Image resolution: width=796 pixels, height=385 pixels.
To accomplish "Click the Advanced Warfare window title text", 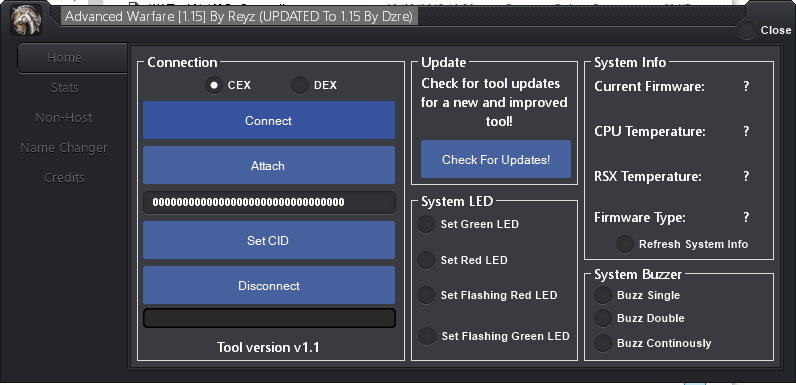I will point(239,17).
